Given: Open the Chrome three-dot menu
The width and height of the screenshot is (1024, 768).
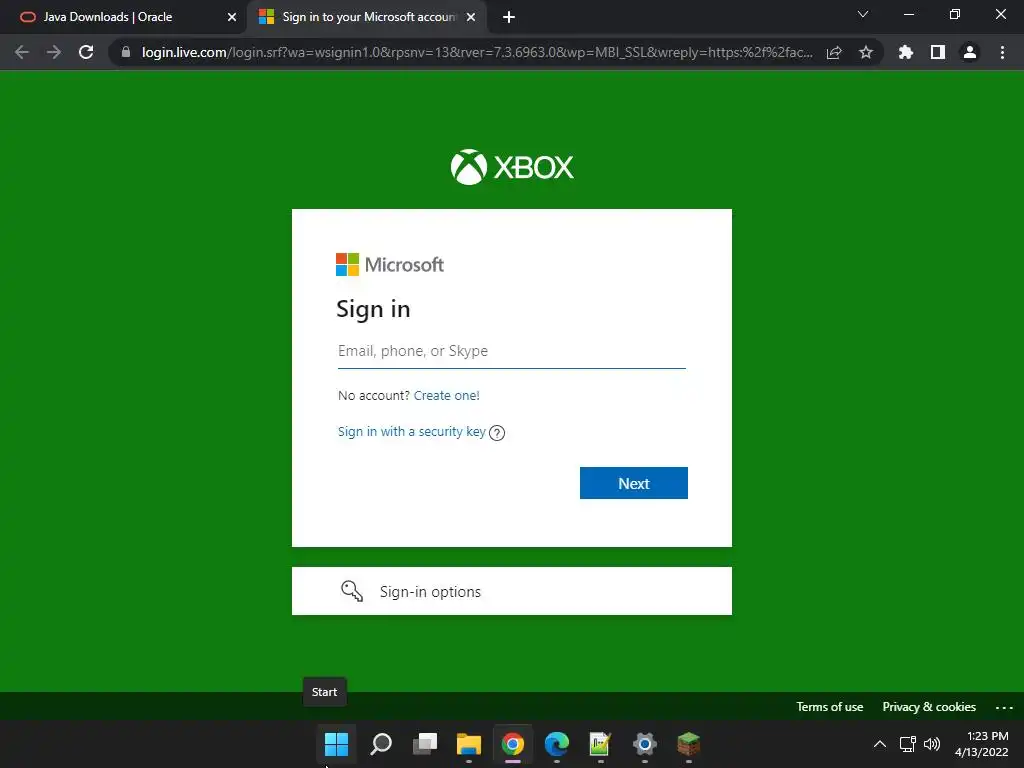Looking at the screenshot, I should coord(1002,52).
